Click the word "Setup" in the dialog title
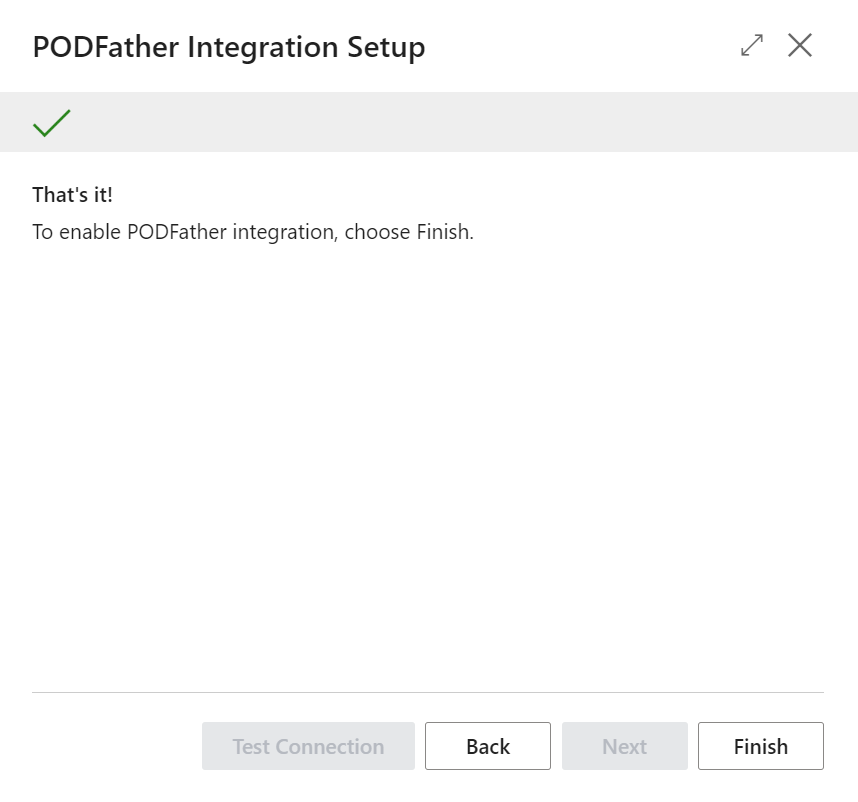Image resolution: width=858 pixels, height=802 pixels. click(386, 48)
